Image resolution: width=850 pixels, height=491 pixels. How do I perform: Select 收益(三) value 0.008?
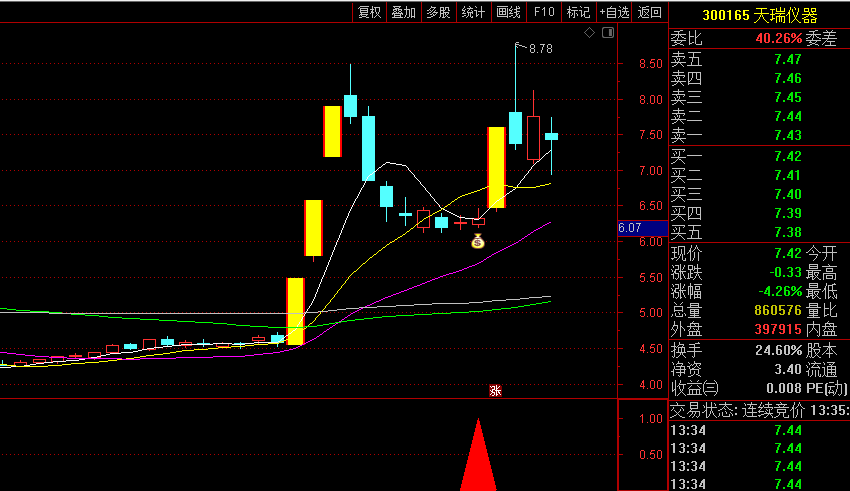pos(784,389)
